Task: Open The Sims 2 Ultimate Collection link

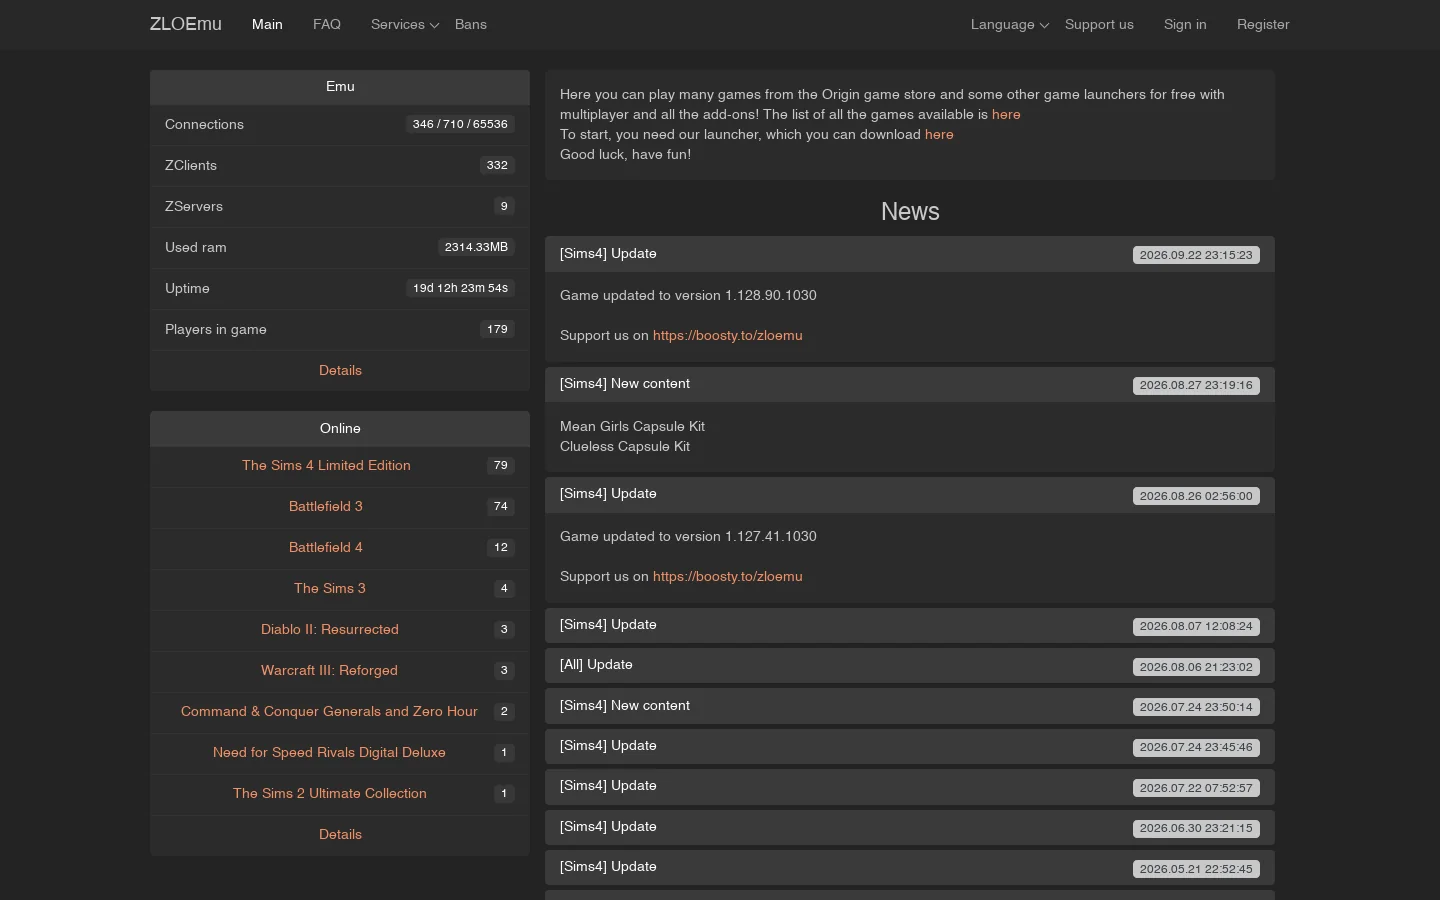Action: (x=330, y=793)
